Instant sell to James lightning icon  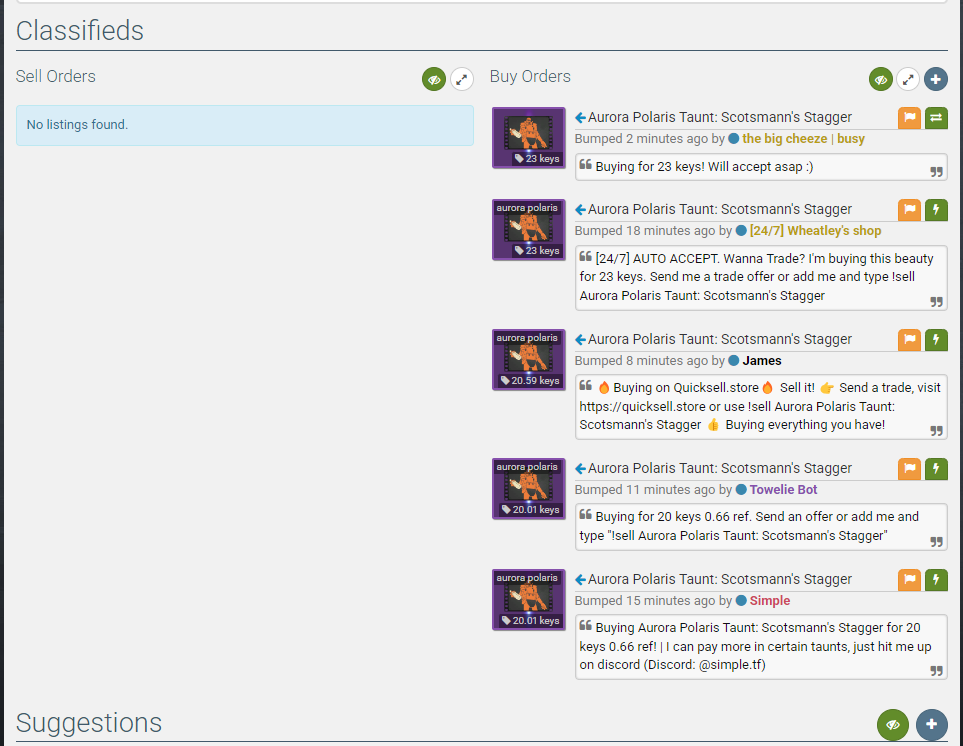coord(936,340)
